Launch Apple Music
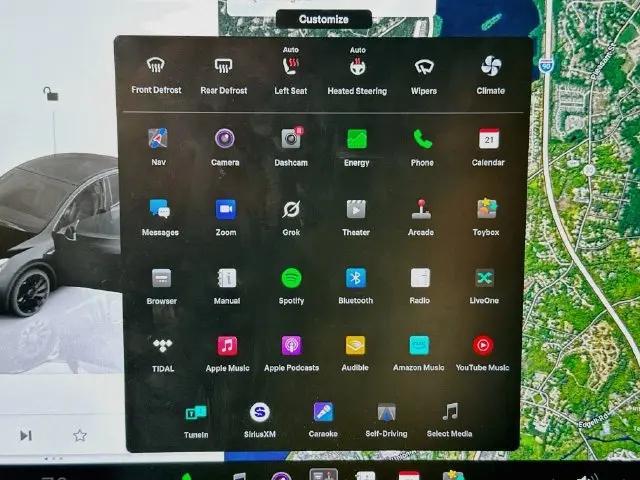Screen dimensions: 640x480 (x=227, y=354)
